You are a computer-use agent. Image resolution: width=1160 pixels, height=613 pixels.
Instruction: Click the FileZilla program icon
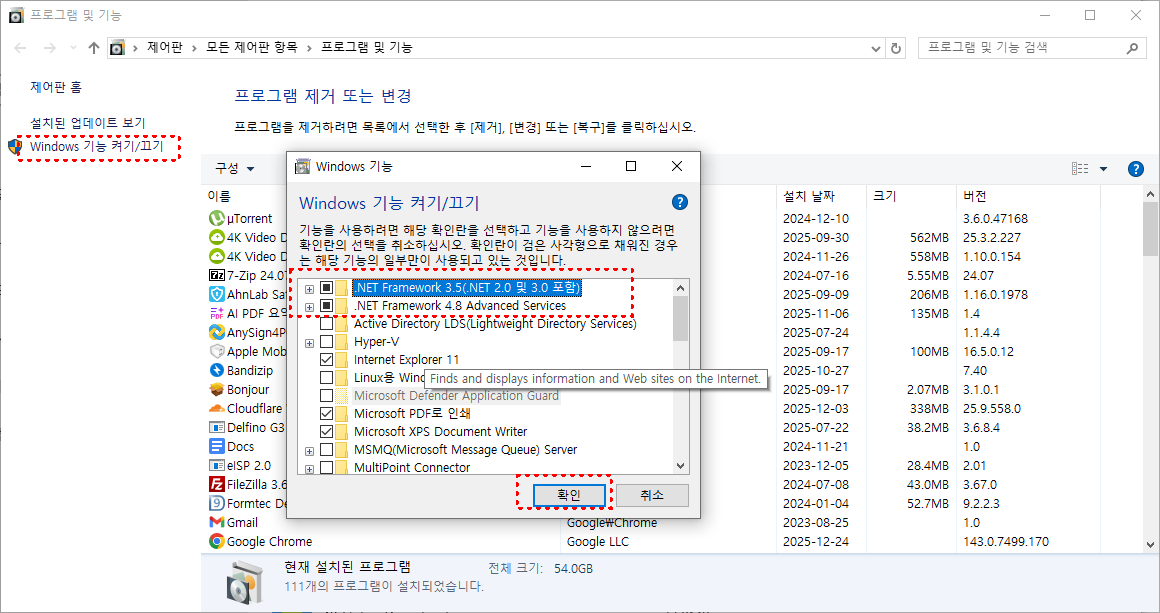click(x=217, y=484)
